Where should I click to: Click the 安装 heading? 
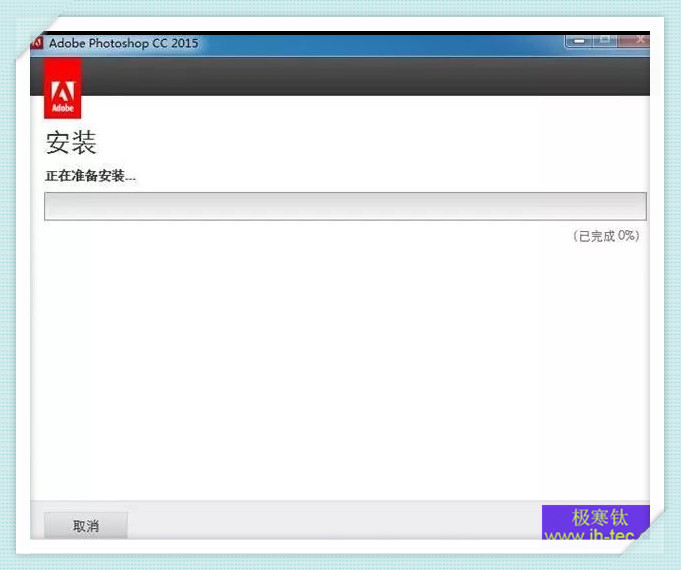(71, 142)
